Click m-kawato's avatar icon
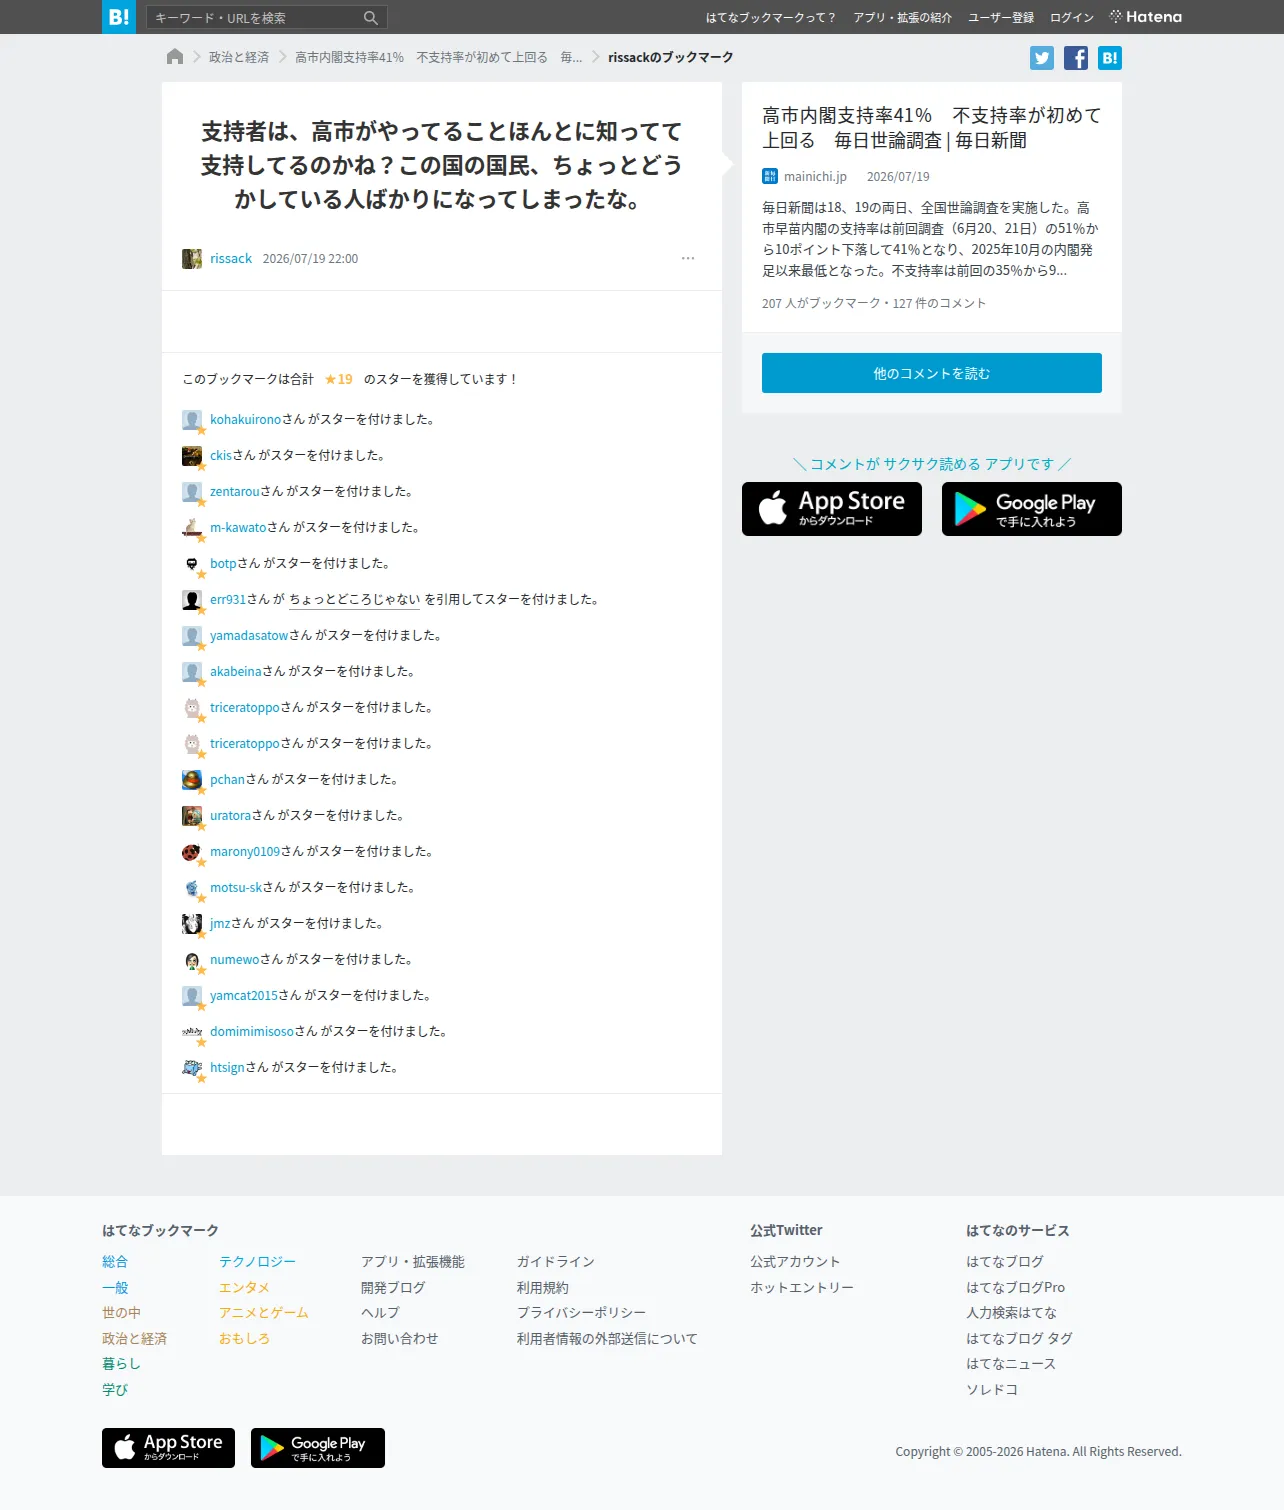 pyautogui.click(x=192, y=528)
